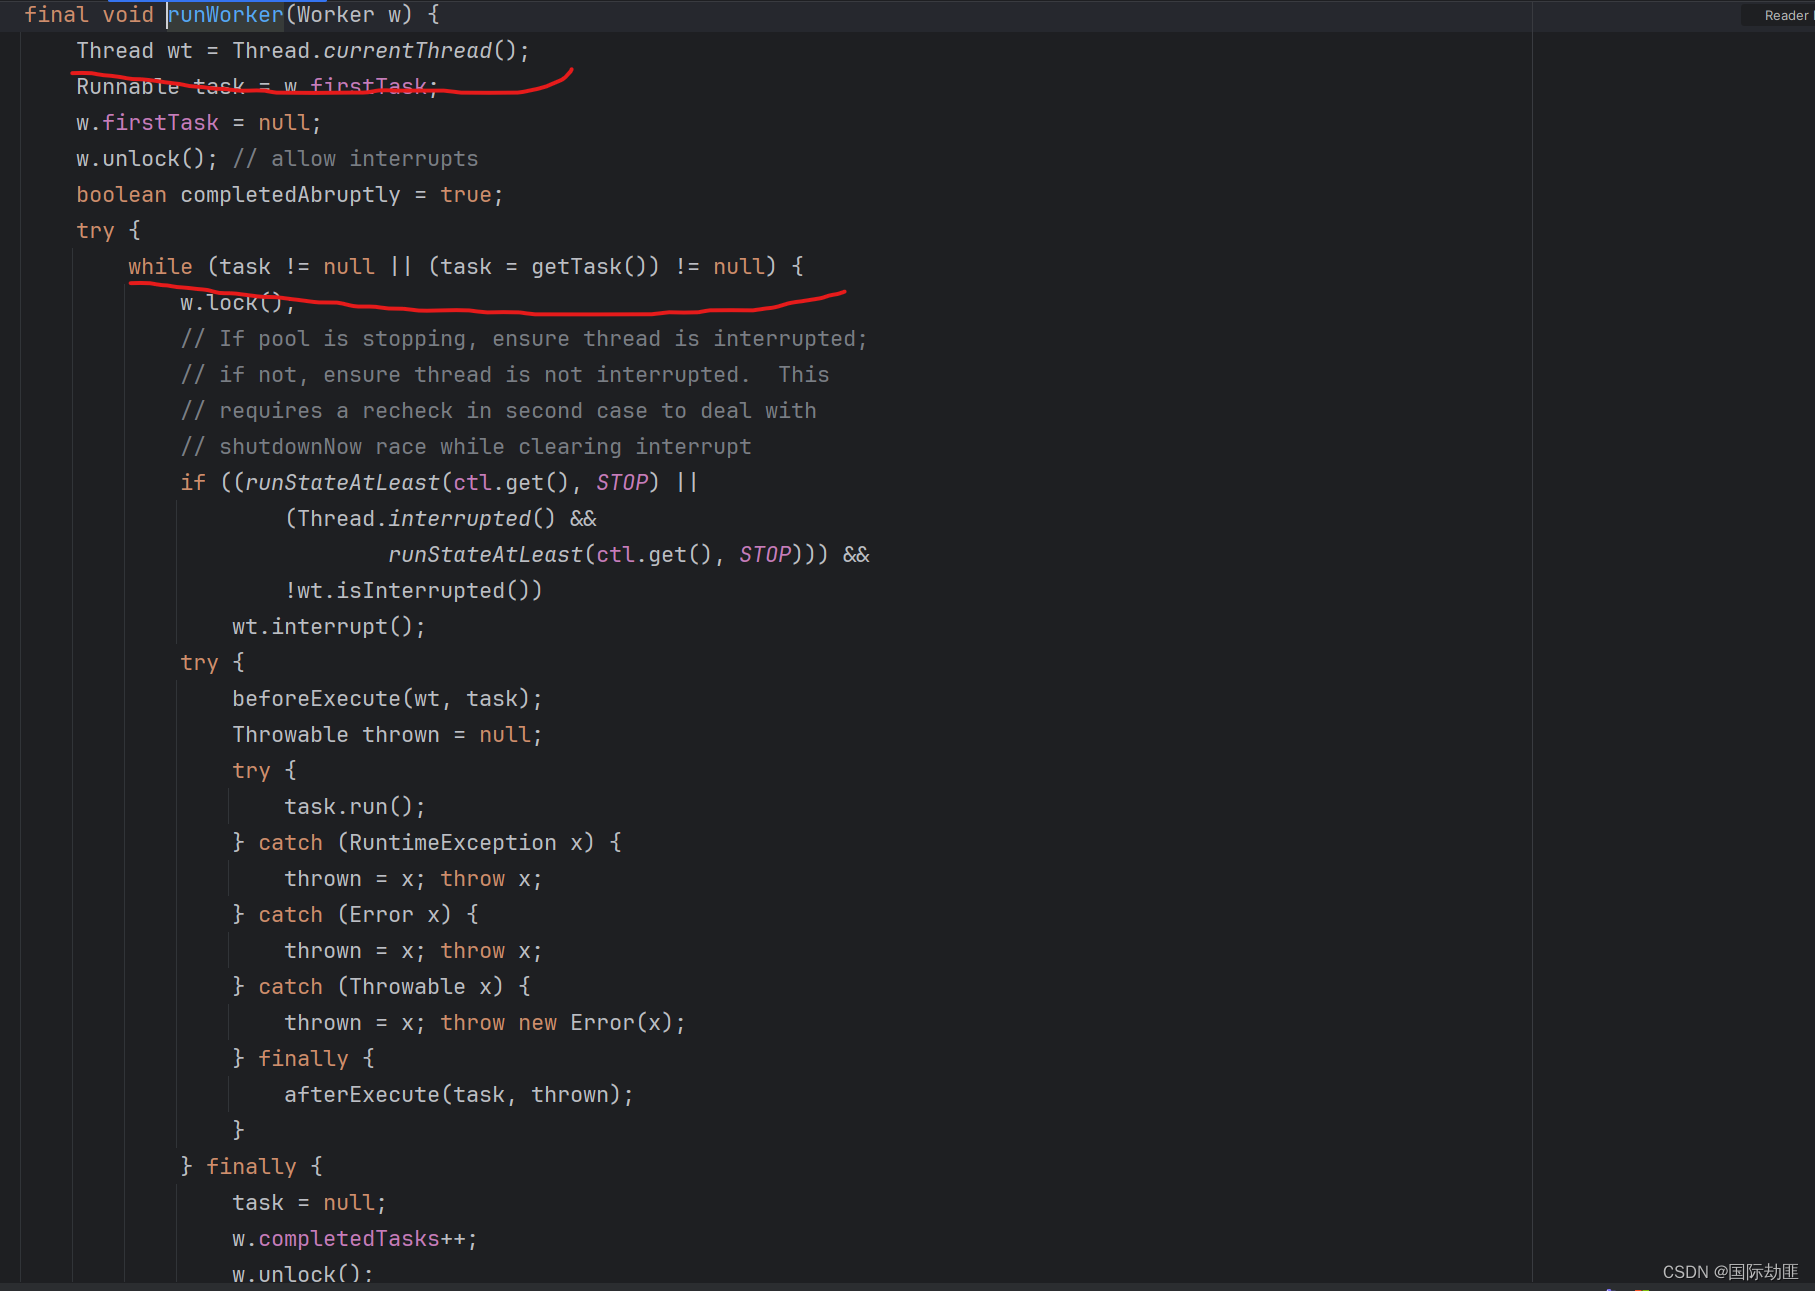Image resolution: width=1815 pixels, height=1291 pixels.
Task: Click '!wt.isInterrupted())' expression
Action: pyautogui.click(x=414, y=591)
